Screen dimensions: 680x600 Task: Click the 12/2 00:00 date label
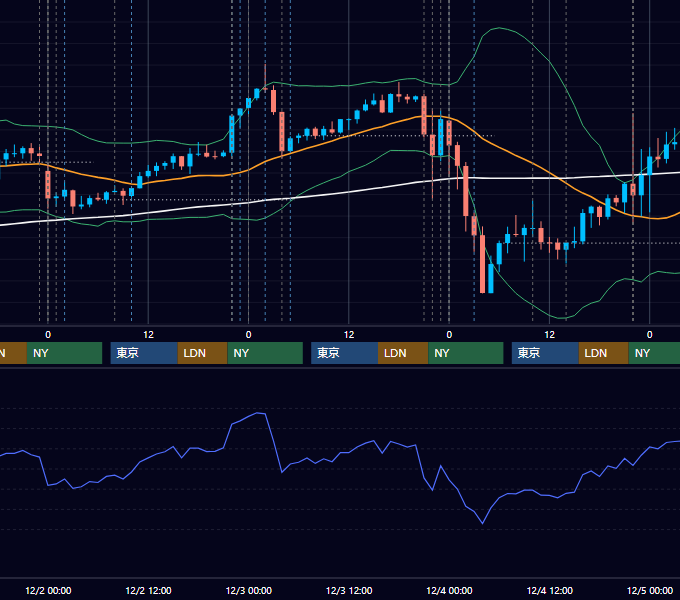[48, 590]
